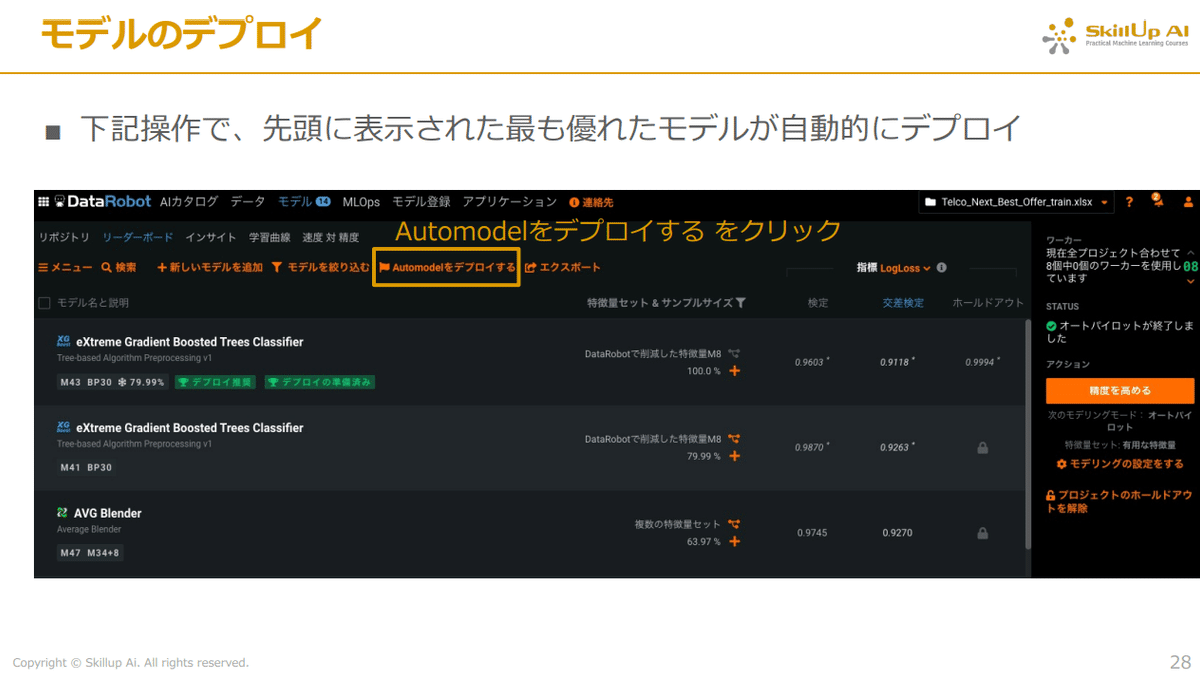The height and width of the screenshot is (680, 1200).
Task: Click the 検索 search button
Action: pos(119,268)
